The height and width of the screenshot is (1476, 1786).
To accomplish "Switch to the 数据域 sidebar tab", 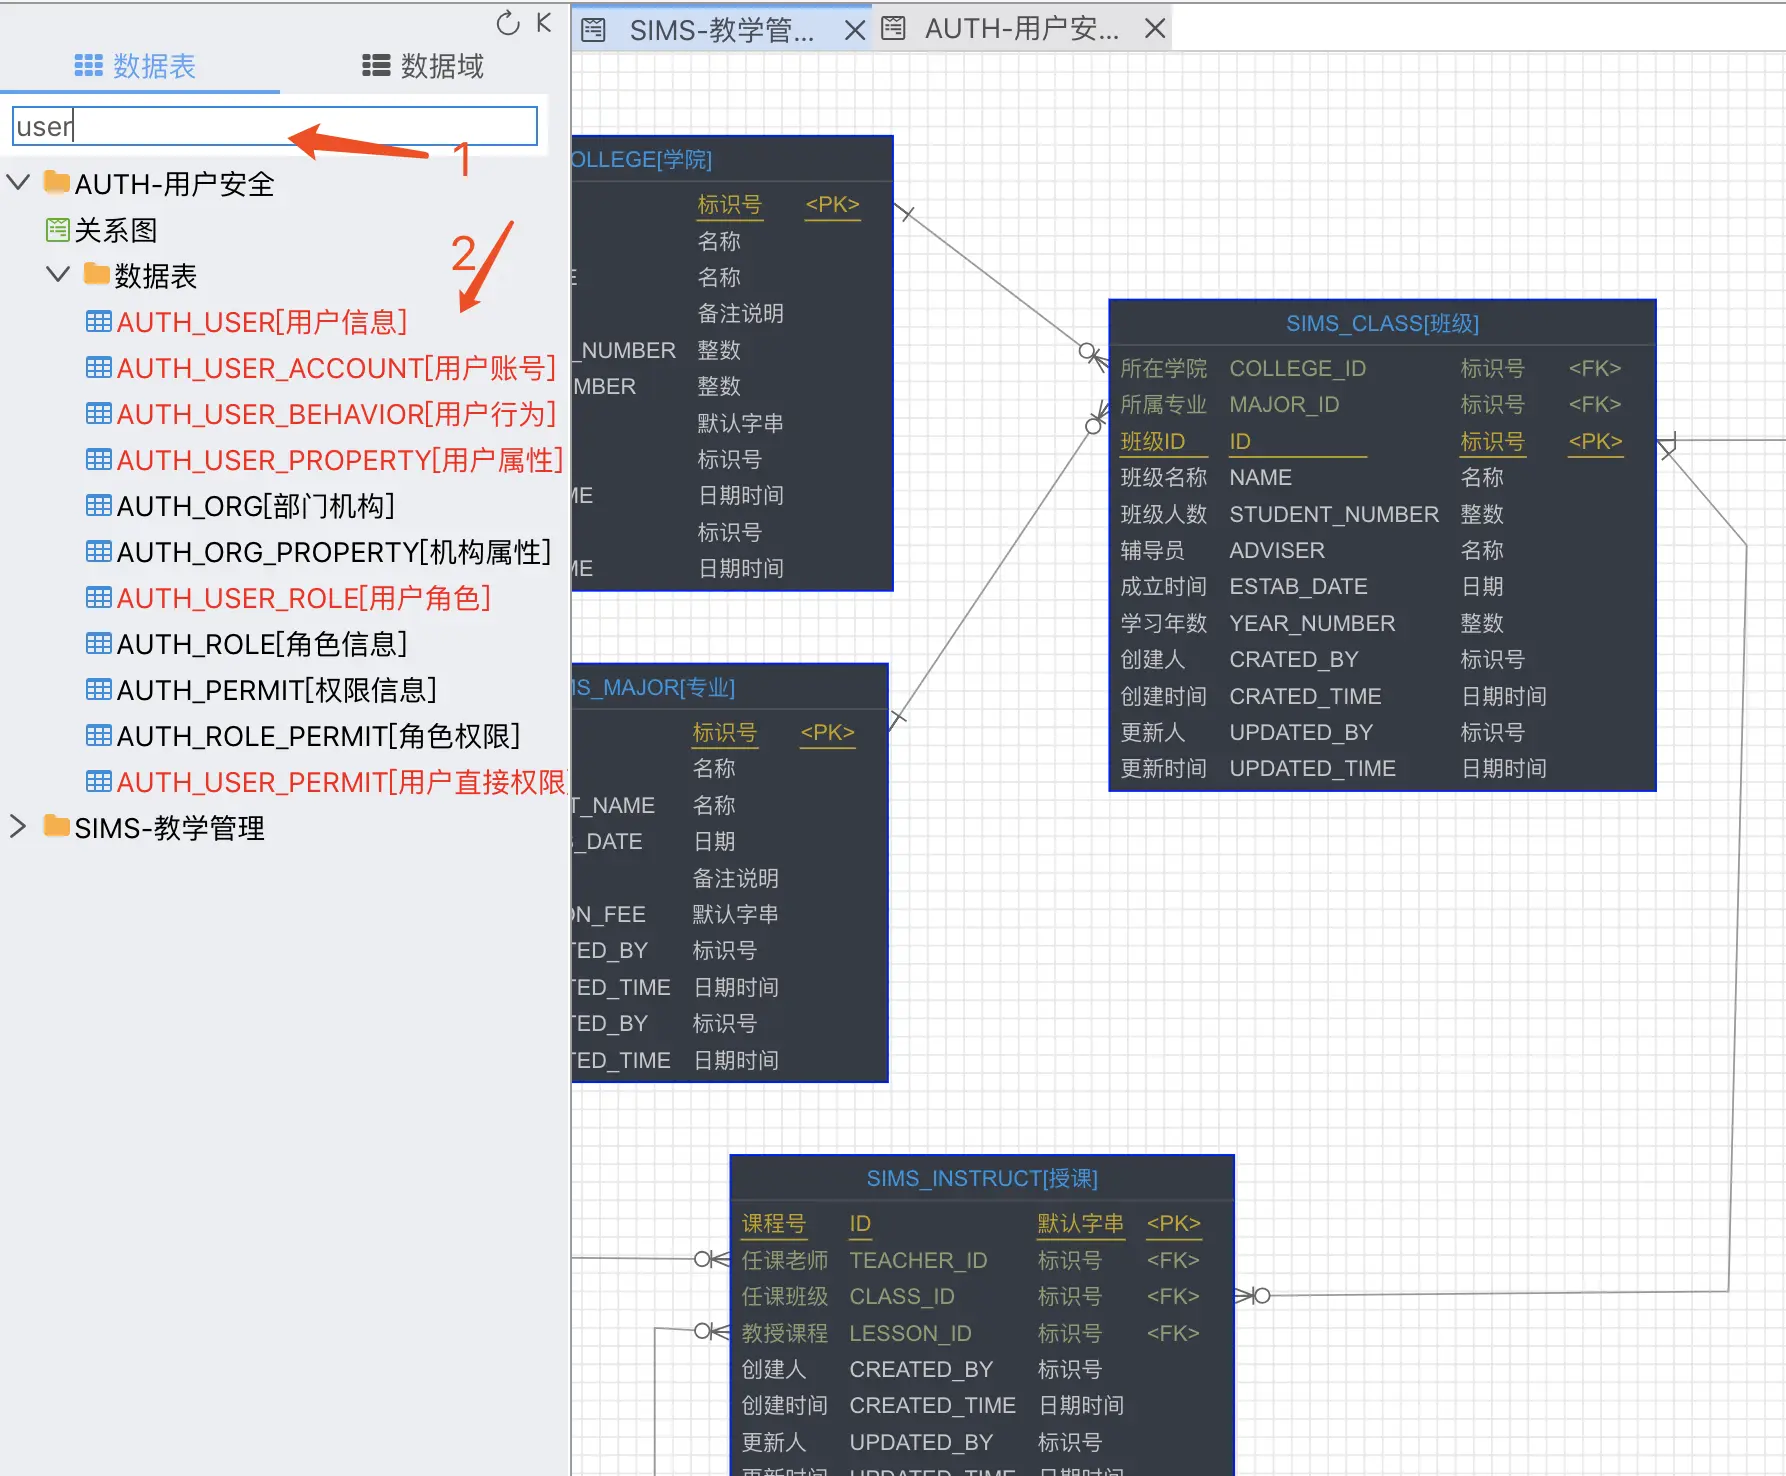I will tap(423, 66).
